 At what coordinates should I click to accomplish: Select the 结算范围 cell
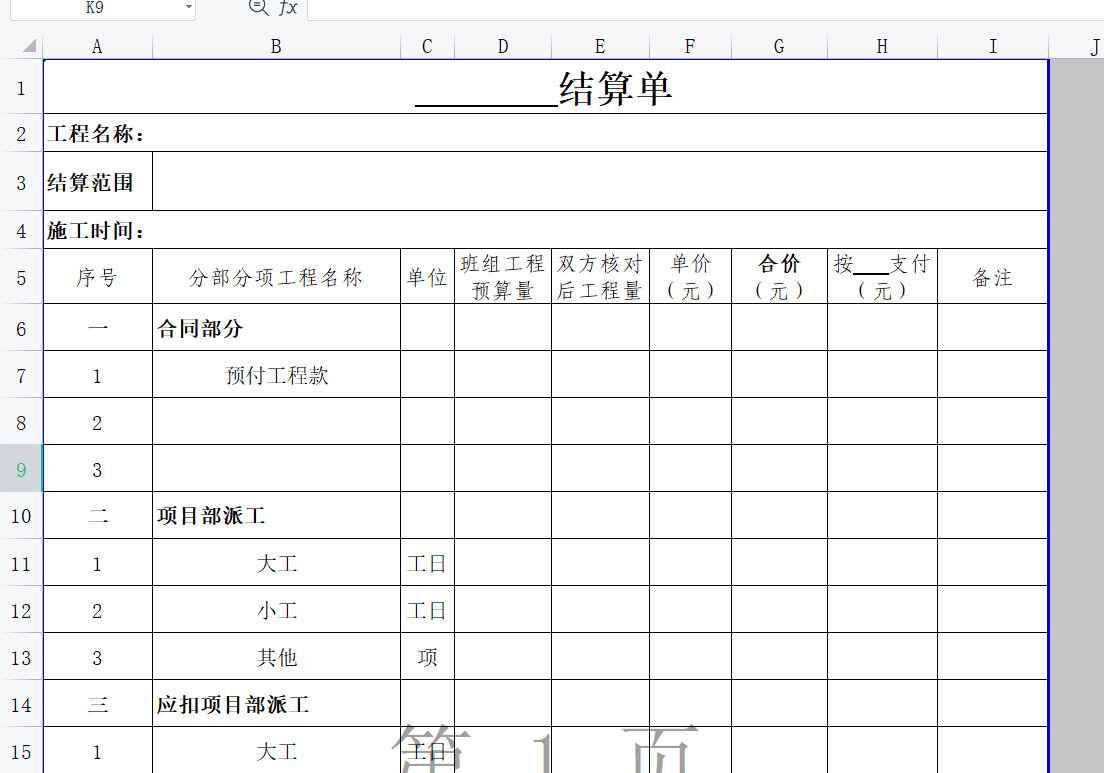(97, 182)
